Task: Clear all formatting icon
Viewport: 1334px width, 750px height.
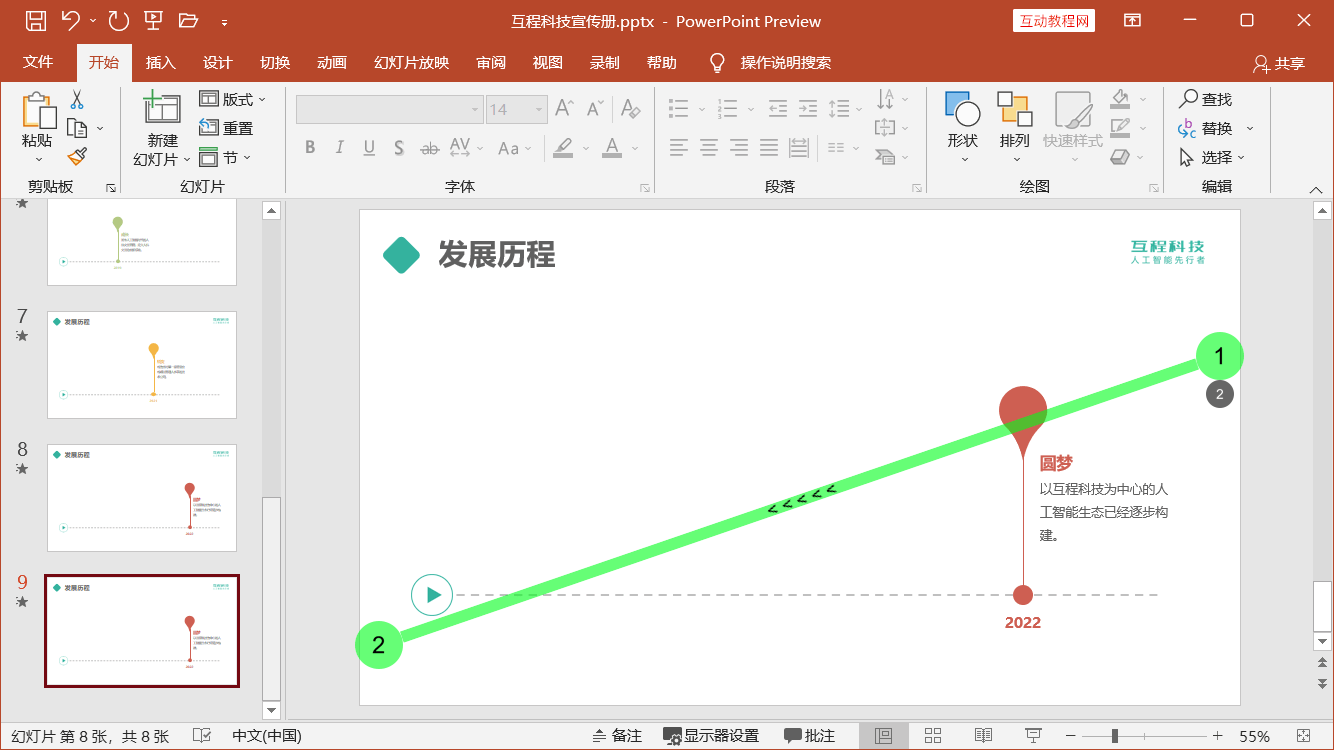Action: (630, 108)
